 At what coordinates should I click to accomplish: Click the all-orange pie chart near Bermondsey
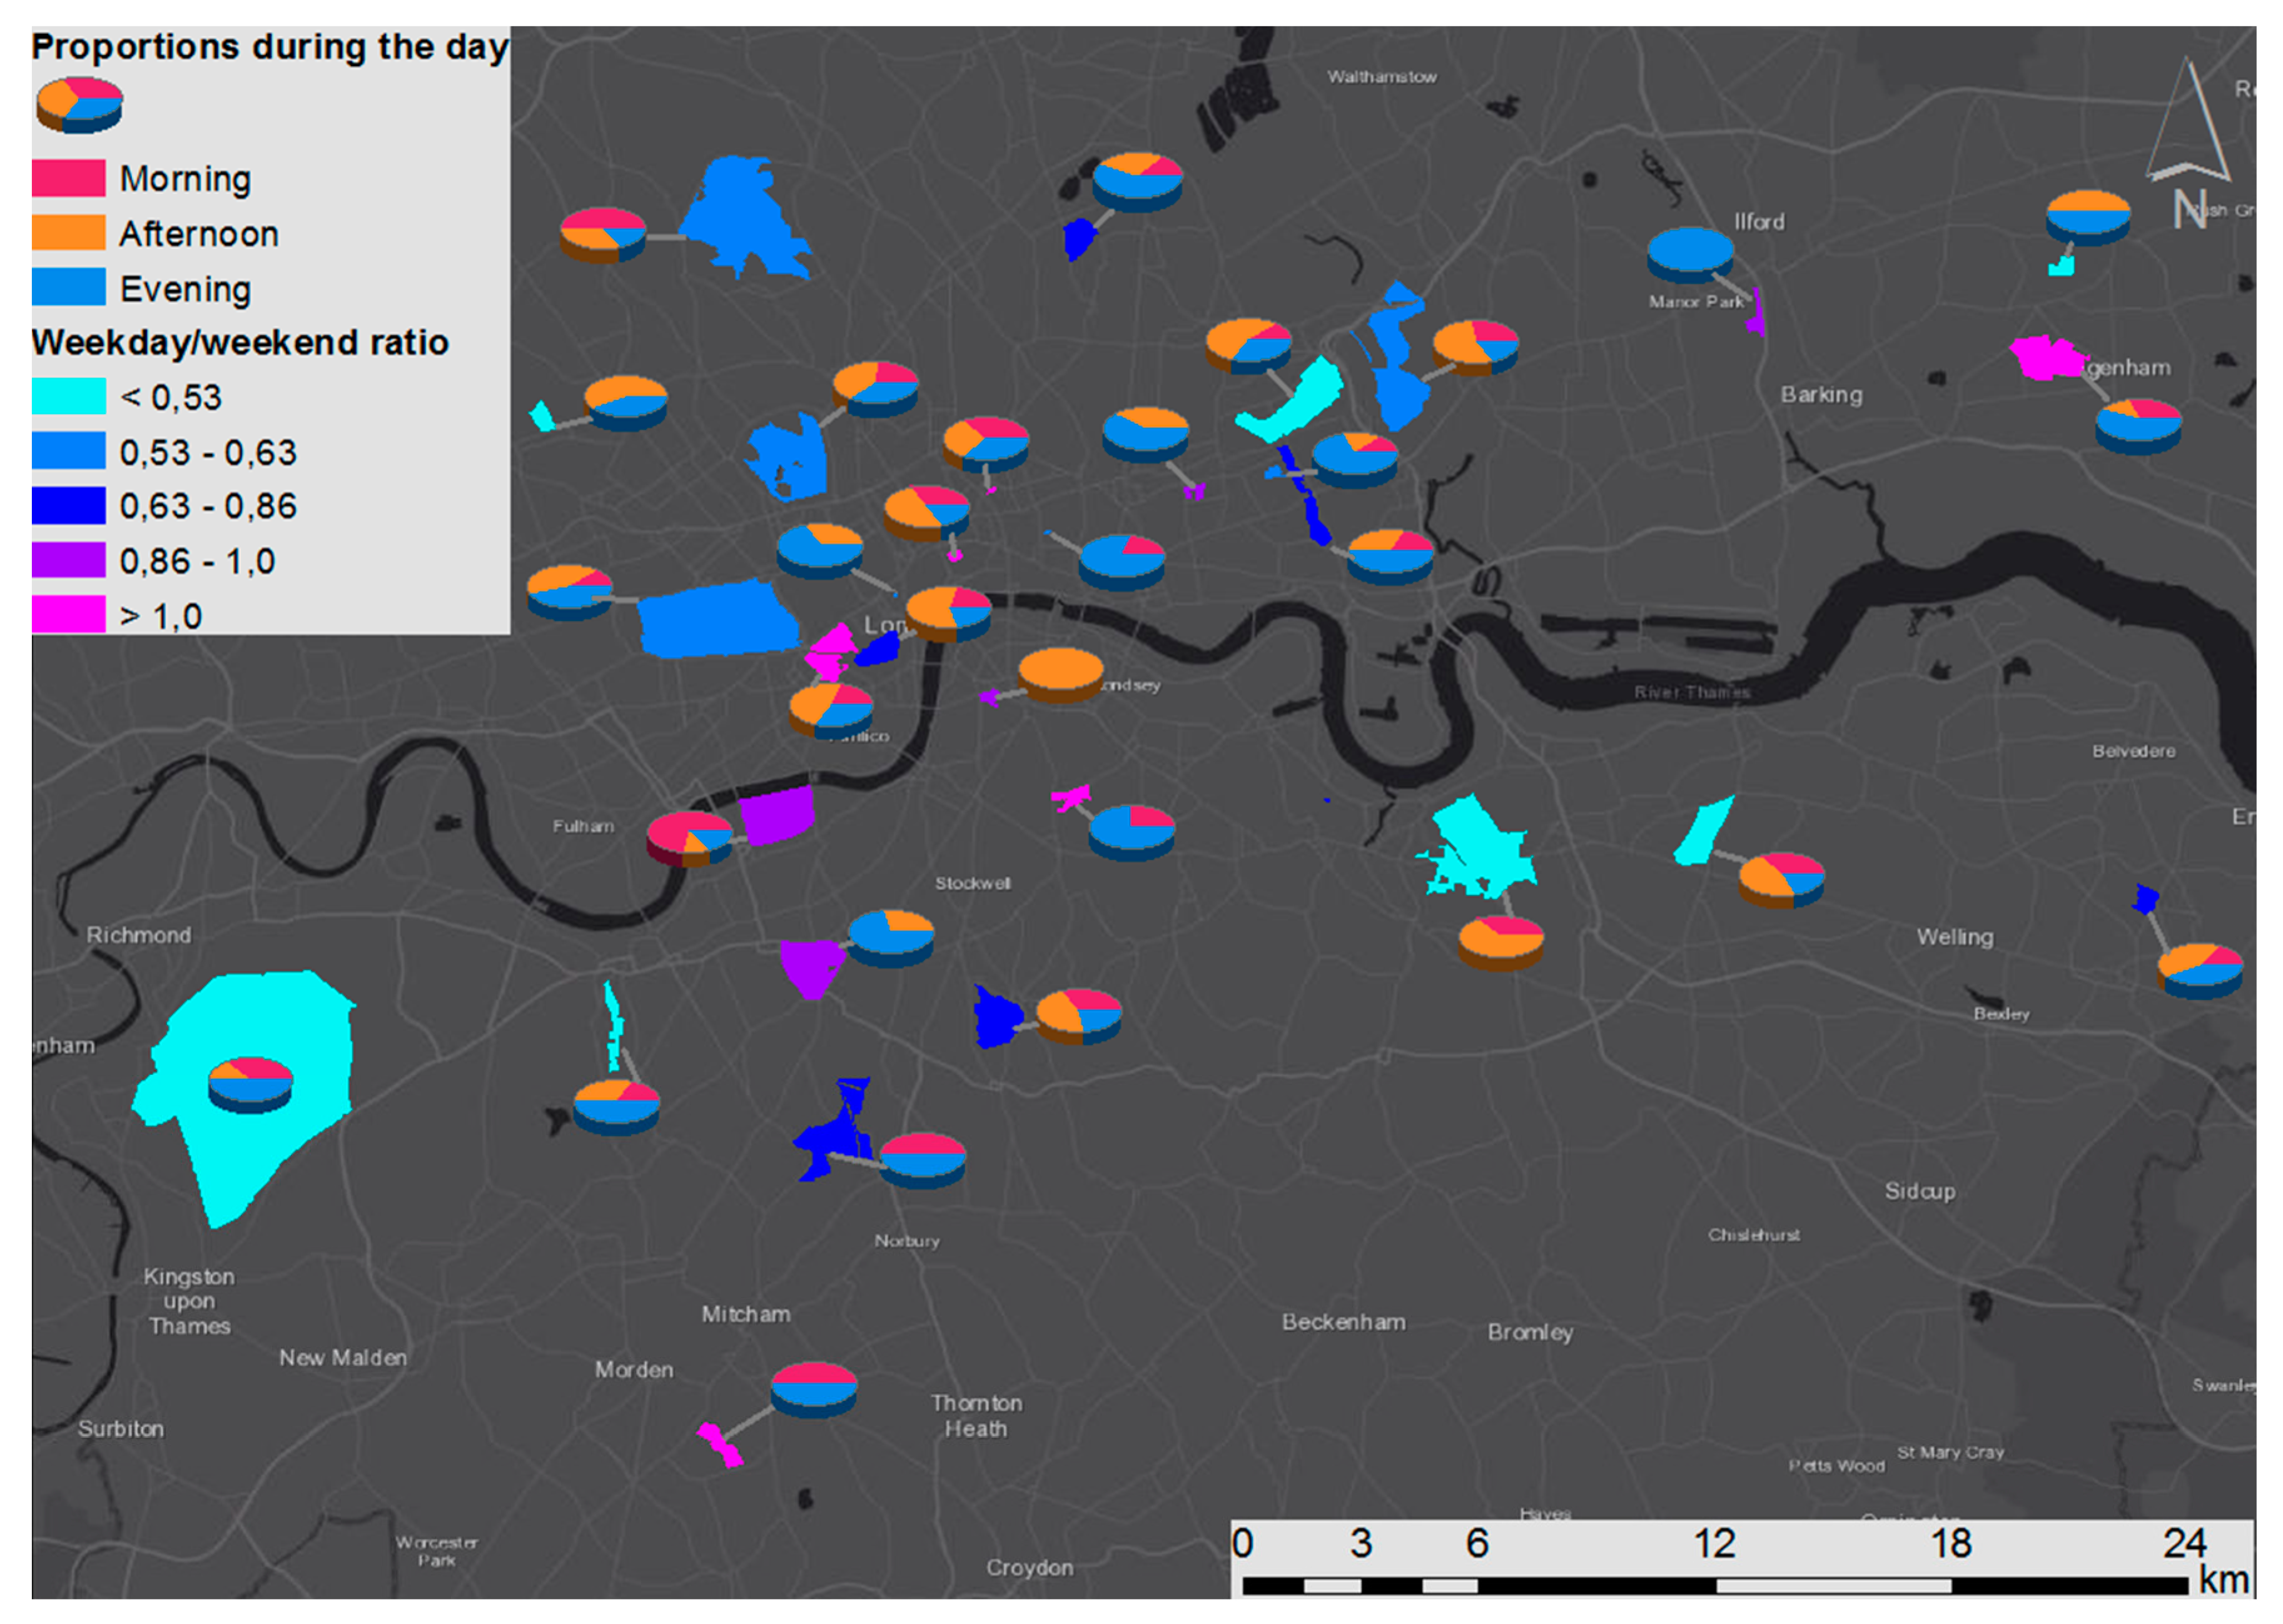(x=1061, y=673)
